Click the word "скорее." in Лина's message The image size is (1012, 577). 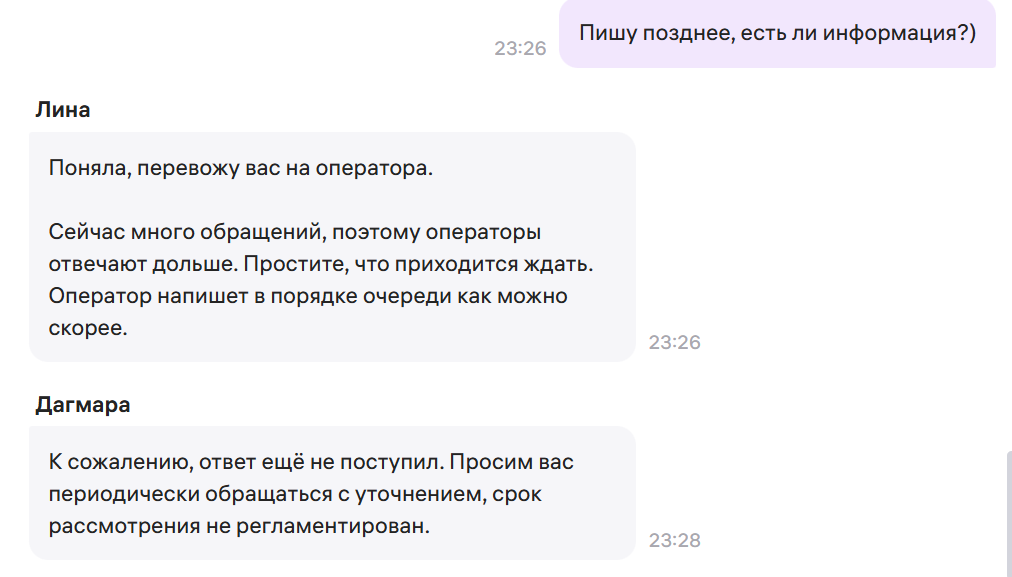click(x=88, y=328)
